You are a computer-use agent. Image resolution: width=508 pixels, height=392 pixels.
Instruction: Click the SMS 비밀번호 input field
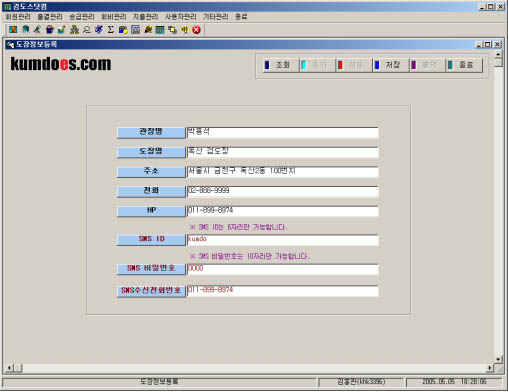click(x=282, y=269)
